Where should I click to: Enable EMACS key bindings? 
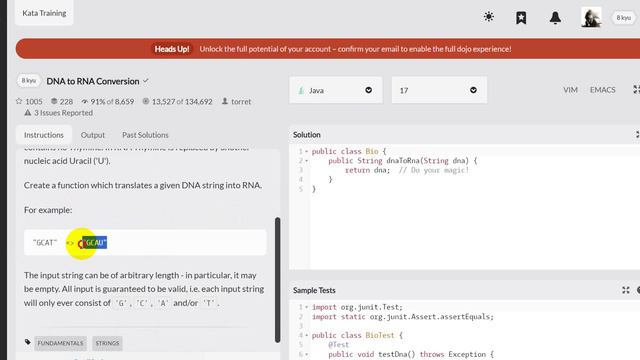(x=602, y=90)
